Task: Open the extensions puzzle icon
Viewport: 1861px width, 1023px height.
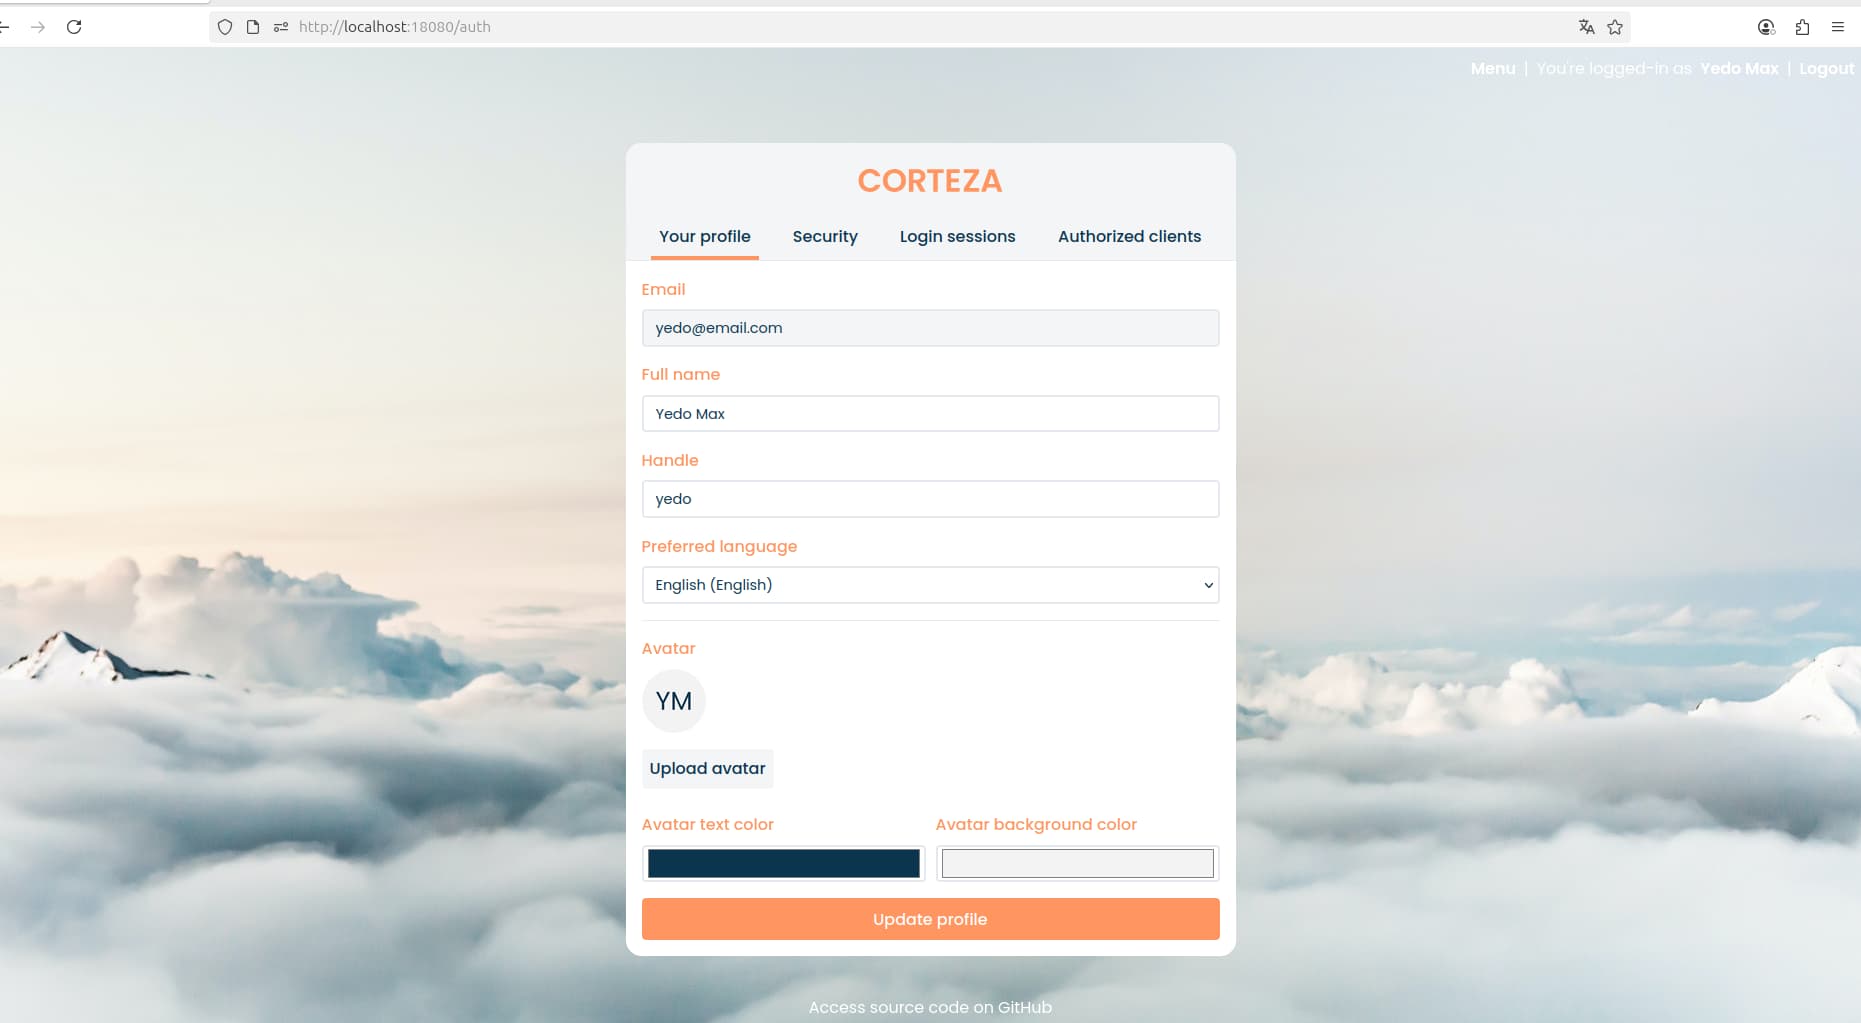Action: click(x=1802, y=27)
